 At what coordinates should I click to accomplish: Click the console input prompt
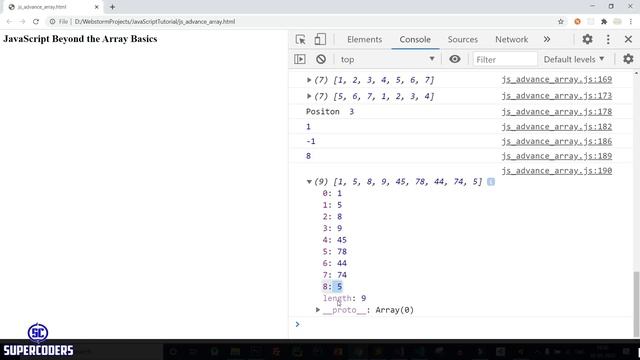pos(461,324)
